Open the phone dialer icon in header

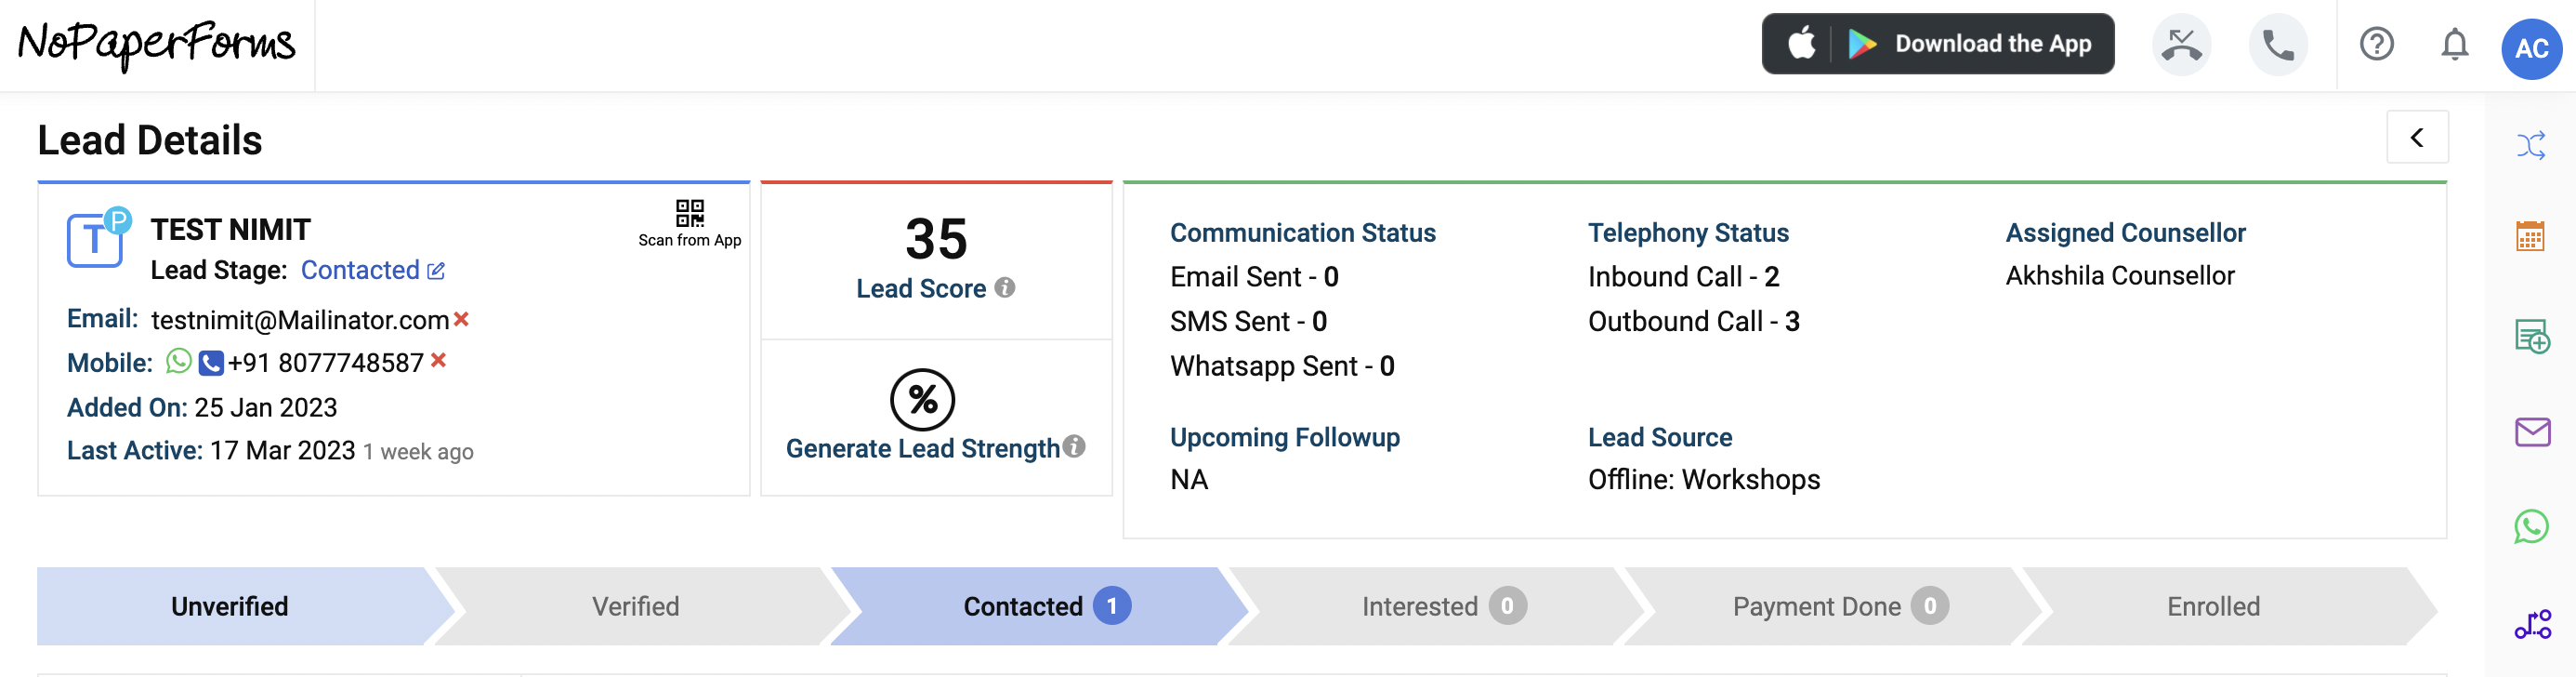coord(2278,45)
